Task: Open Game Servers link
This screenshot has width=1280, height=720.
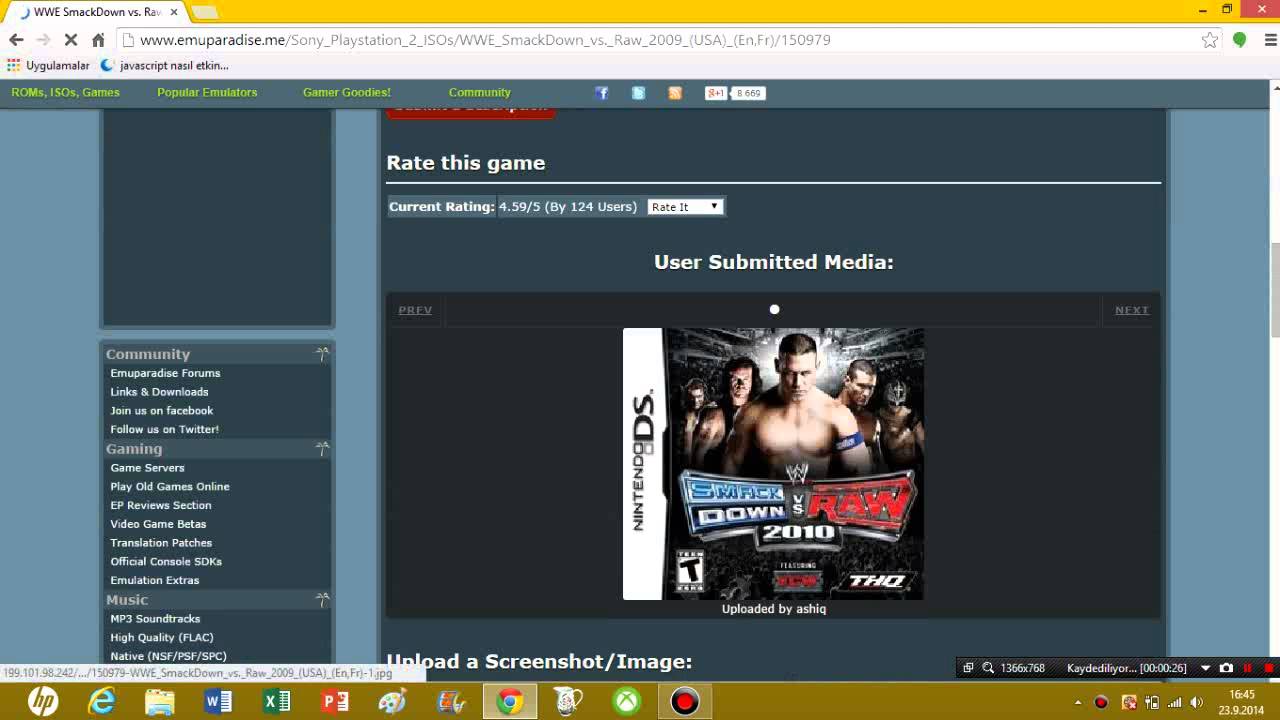Action: (147, 467)
